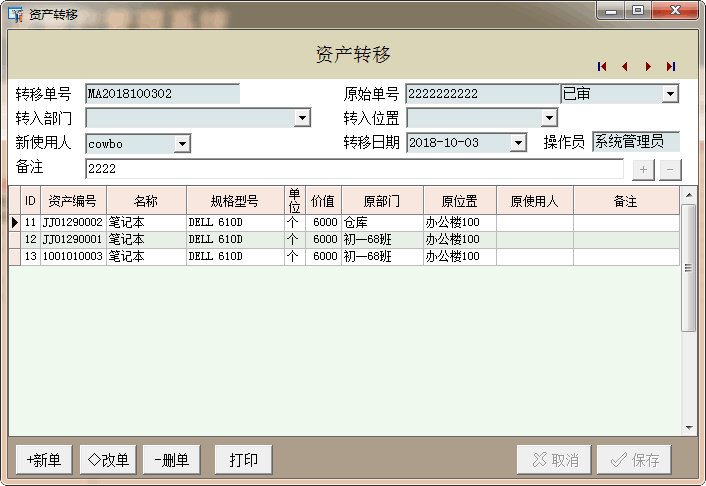Screen dimensions: 706x486
Task: Open the 已审 status dropdown
Action: [670, 94]
